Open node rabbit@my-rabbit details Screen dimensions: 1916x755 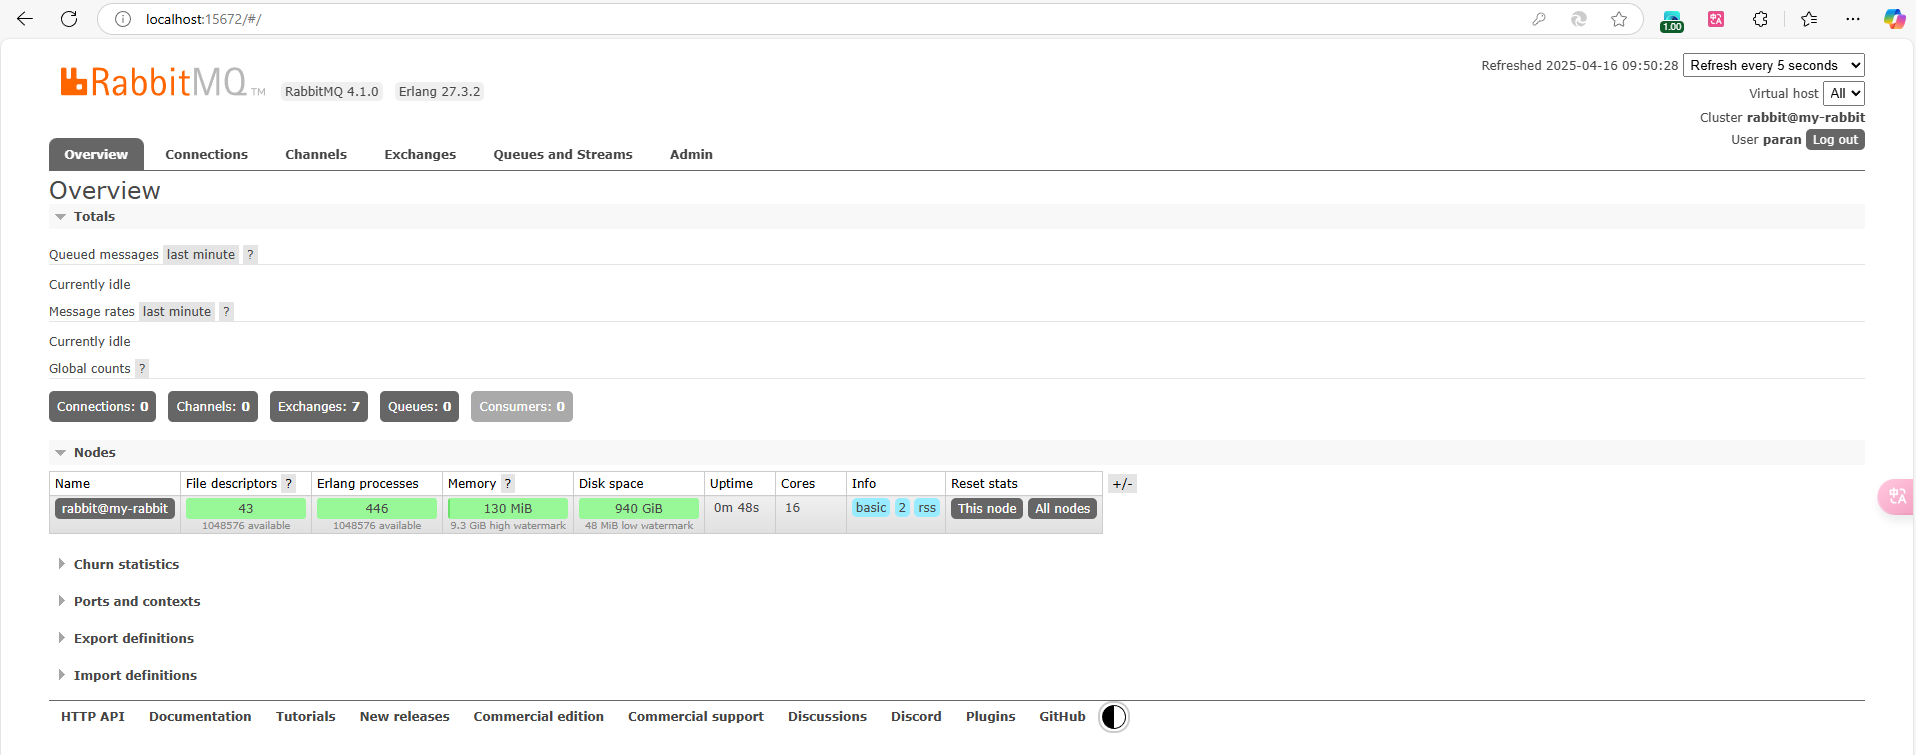coord(115,509)
